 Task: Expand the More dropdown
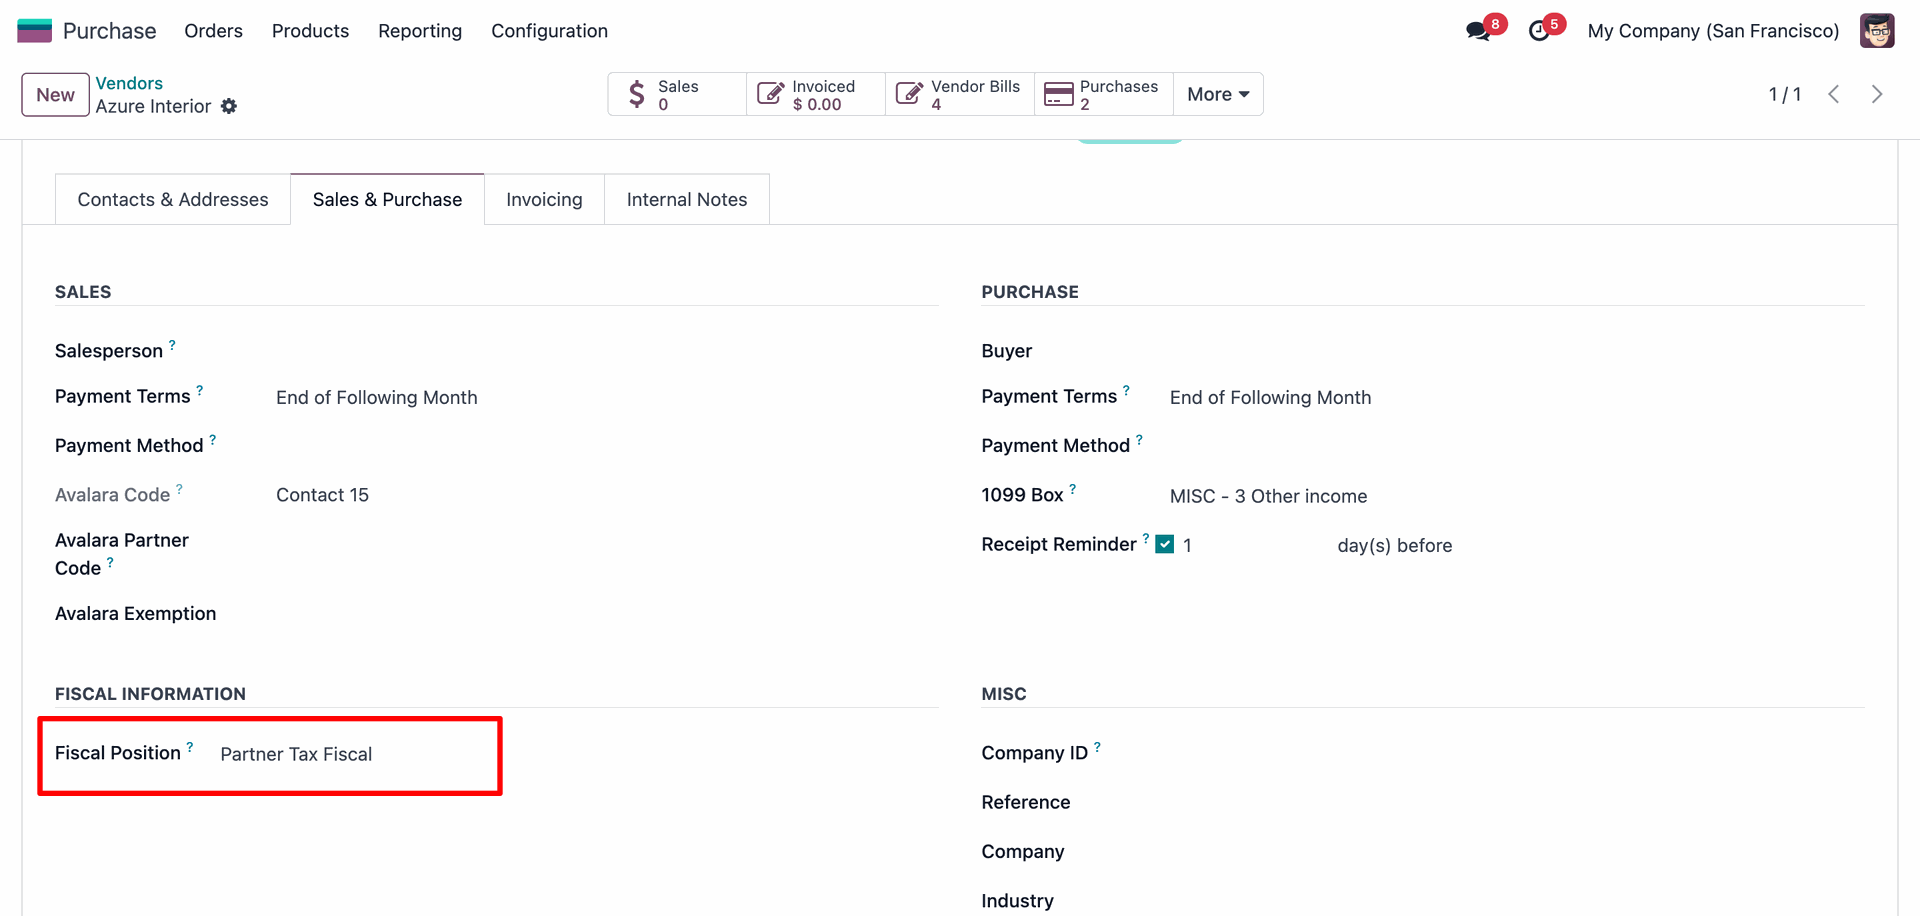tap(1217, 94)
